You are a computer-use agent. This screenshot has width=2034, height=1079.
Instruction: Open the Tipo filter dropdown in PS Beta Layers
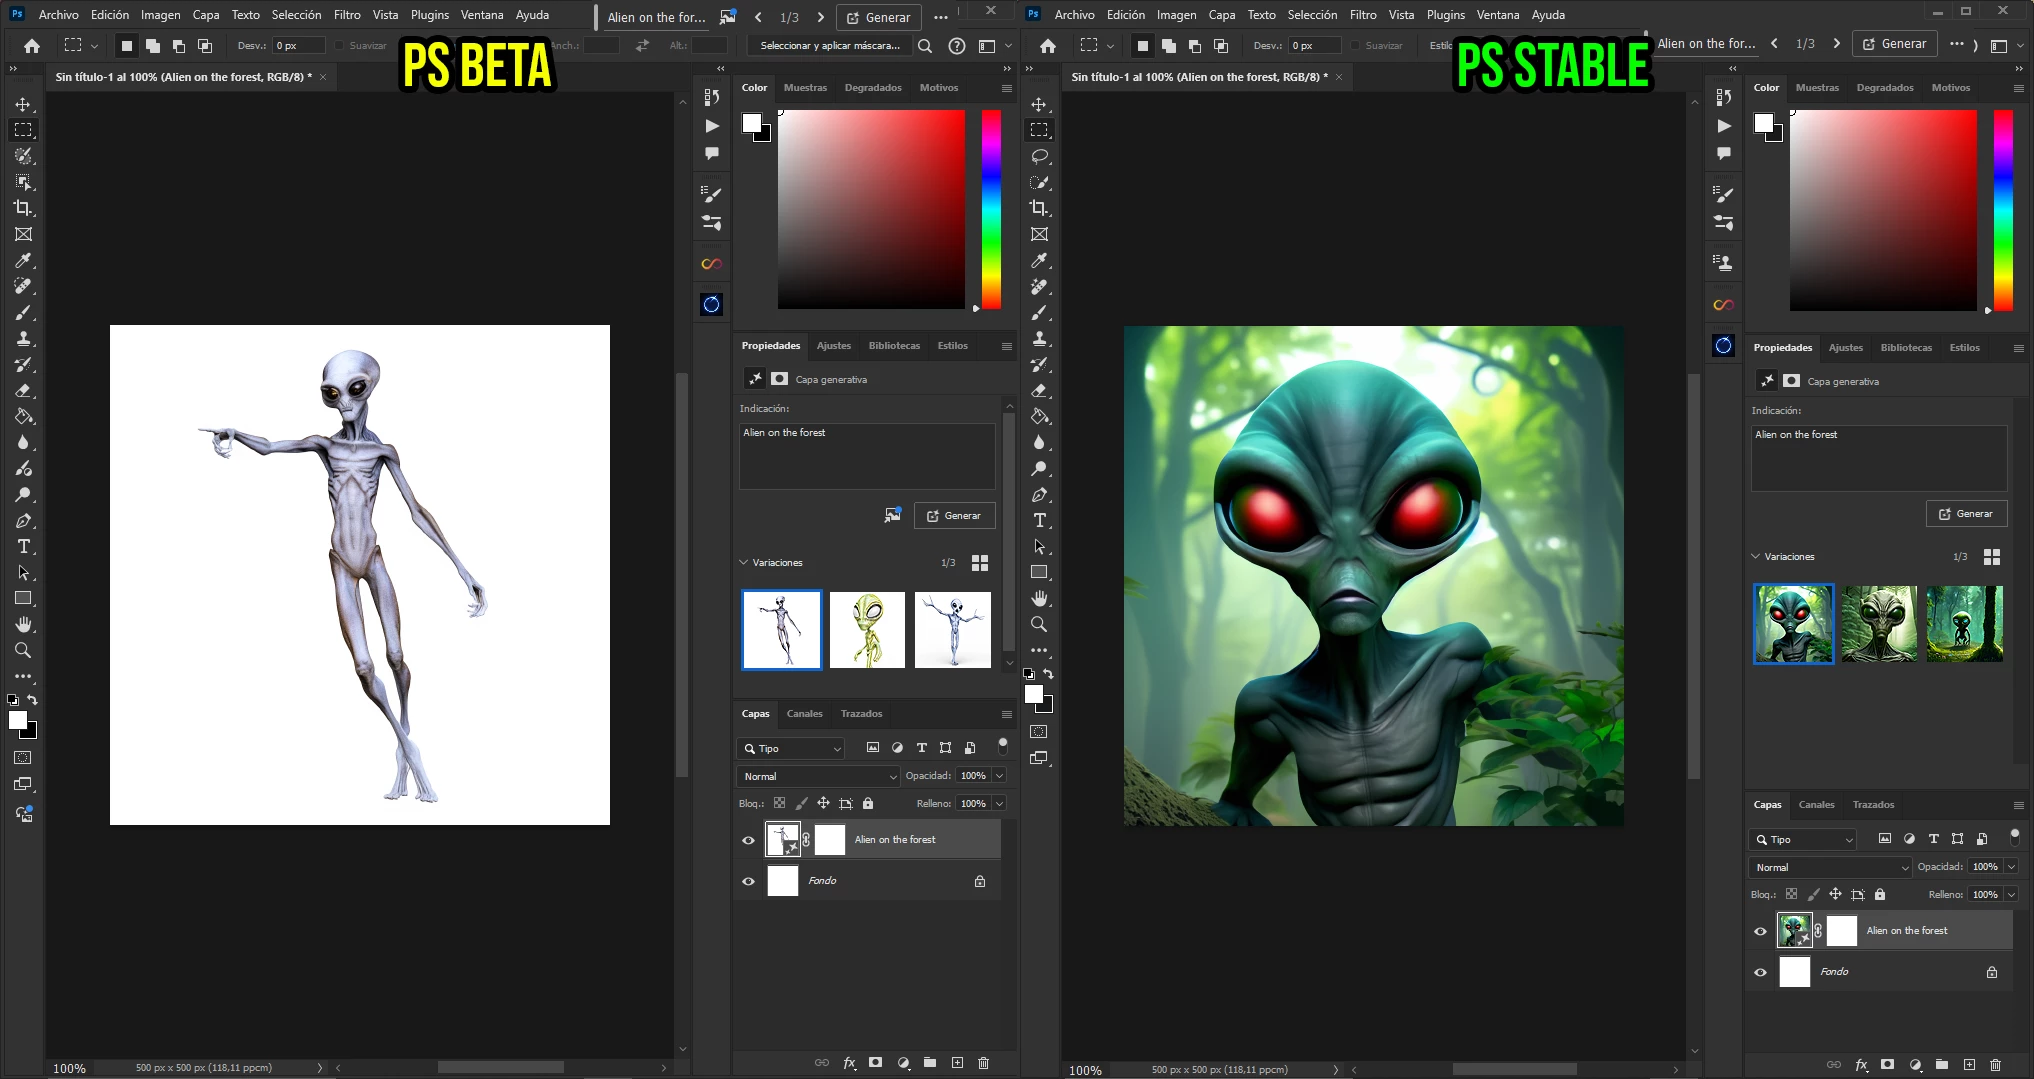(792, 748)
